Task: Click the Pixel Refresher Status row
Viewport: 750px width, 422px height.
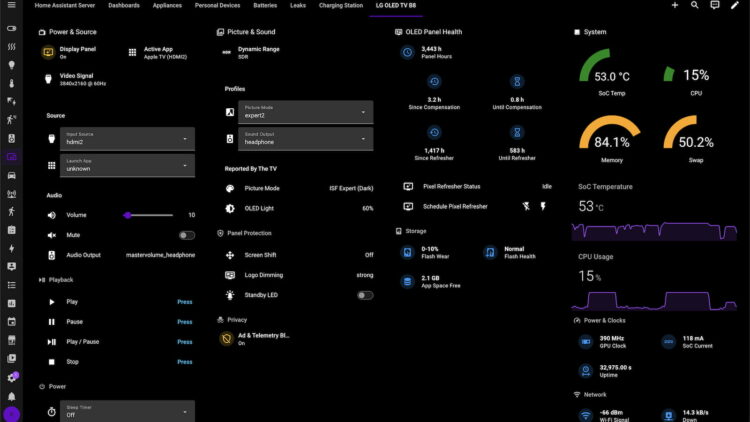Action: coord(477,187)
